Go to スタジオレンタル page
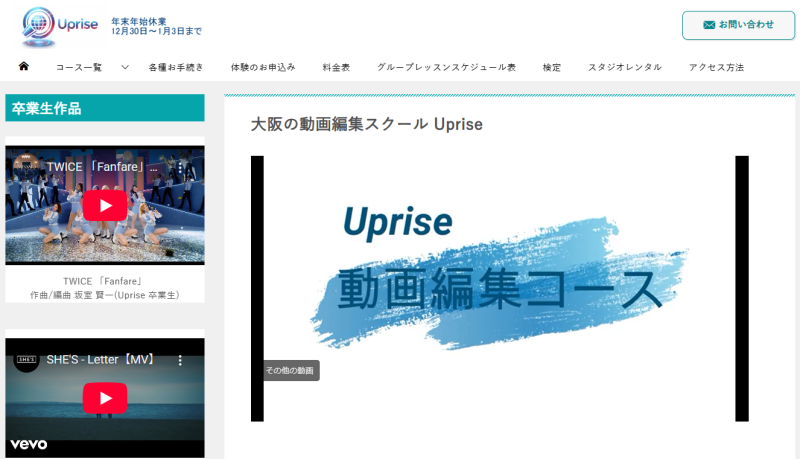Screen dimensions: 800x459 pos(625,67)
